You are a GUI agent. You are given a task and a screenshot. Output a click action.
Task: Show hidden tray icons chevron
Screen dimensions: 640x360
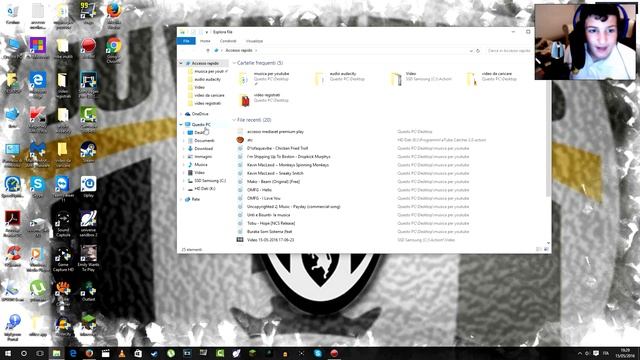tap(580, 353)
